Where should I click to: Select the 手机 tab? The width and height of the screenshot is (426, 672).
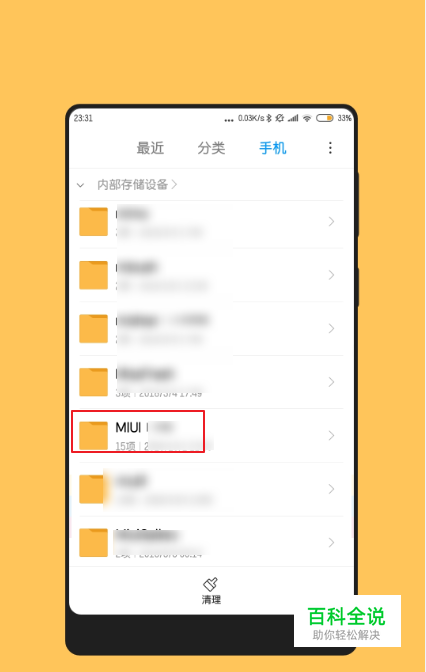coord(273,148)
